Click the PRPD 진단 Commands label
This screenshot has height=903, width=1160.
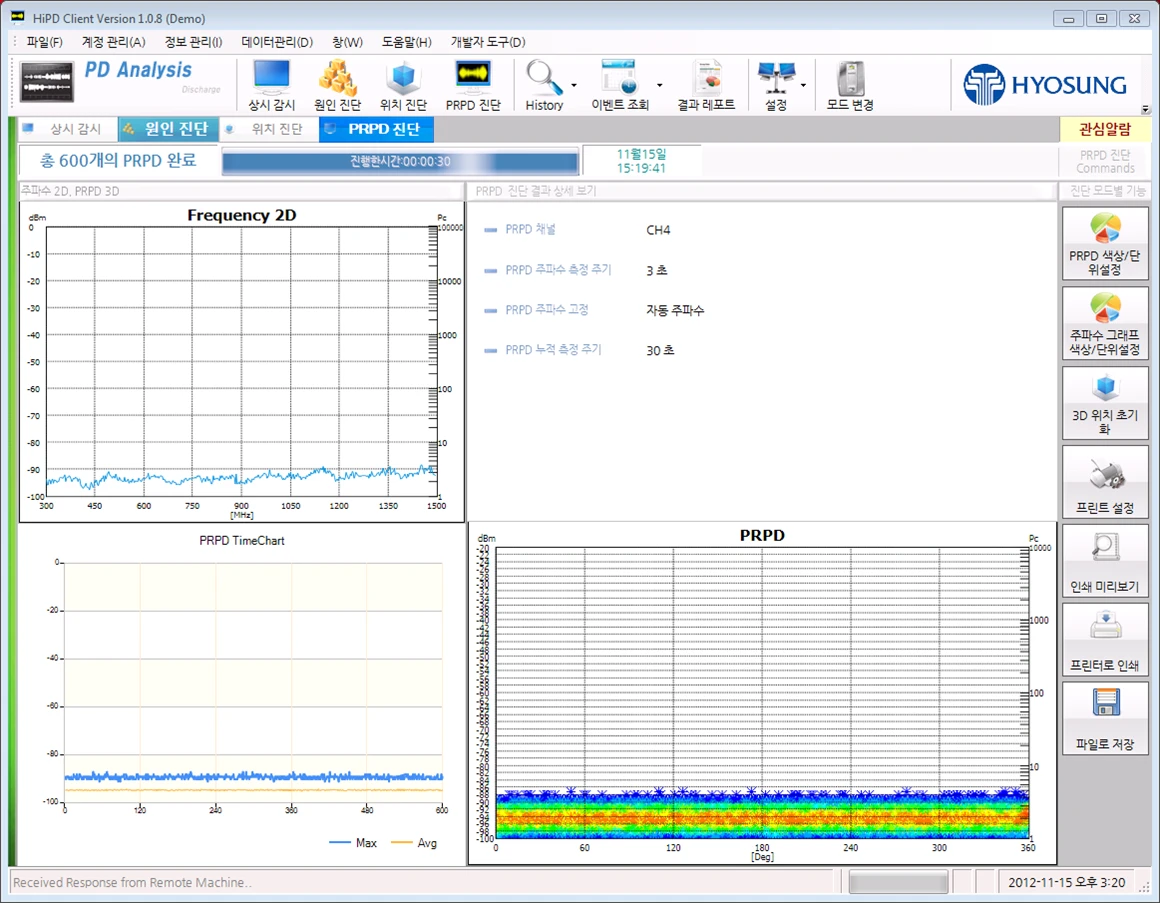pyautogui.click(x=1105, y=161)
